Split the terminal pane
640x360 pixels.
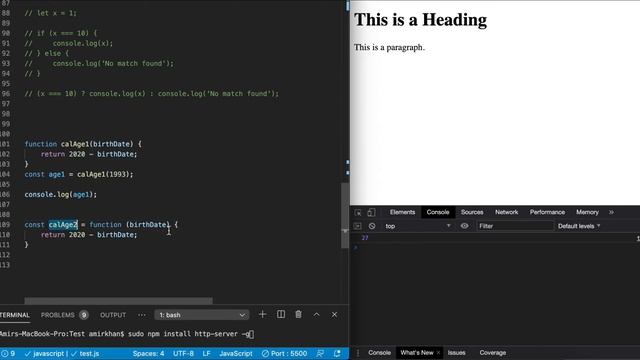point(281,314)
